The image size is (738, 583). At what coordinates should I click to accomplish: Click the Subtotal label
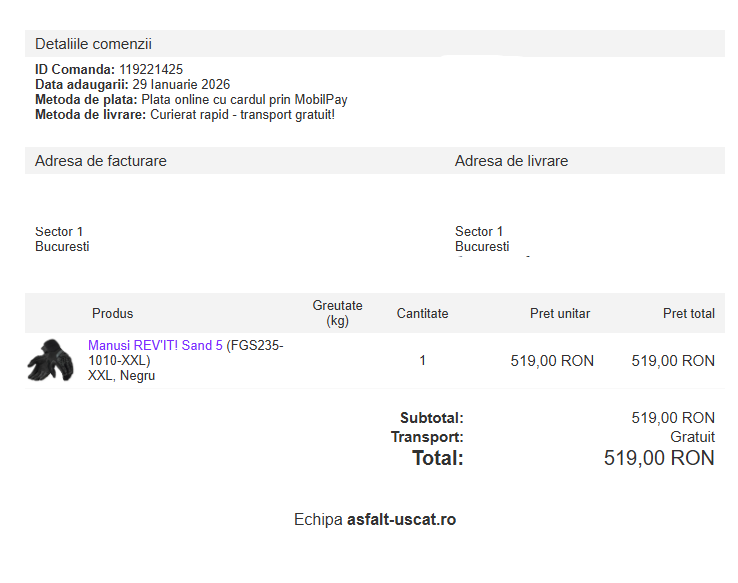(x=431, y=418)
